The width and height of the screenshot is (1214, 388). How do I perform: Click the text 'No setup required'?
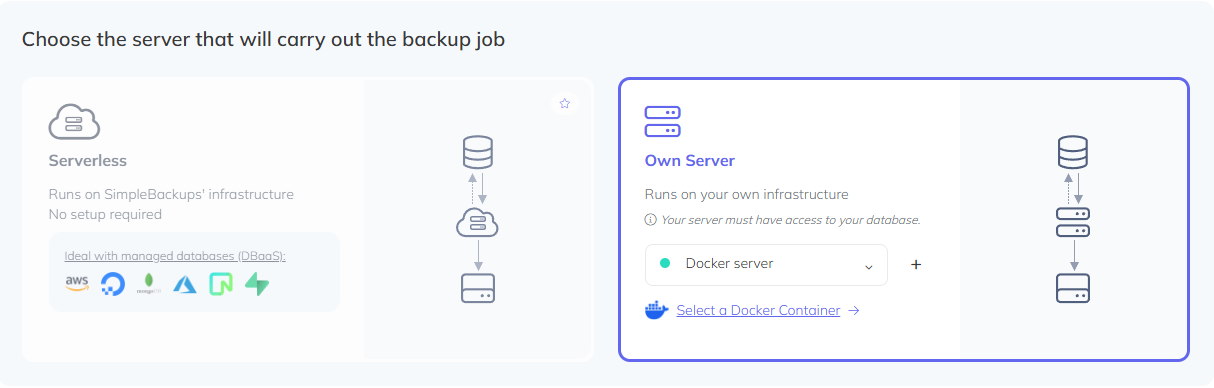(105, 214)
